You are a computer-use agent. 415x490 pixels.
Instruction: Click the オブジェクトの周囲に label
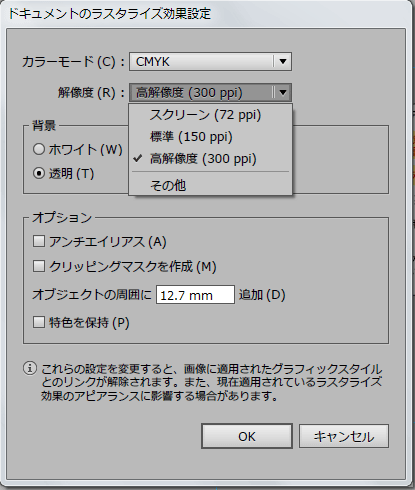(x=92, y=295)
